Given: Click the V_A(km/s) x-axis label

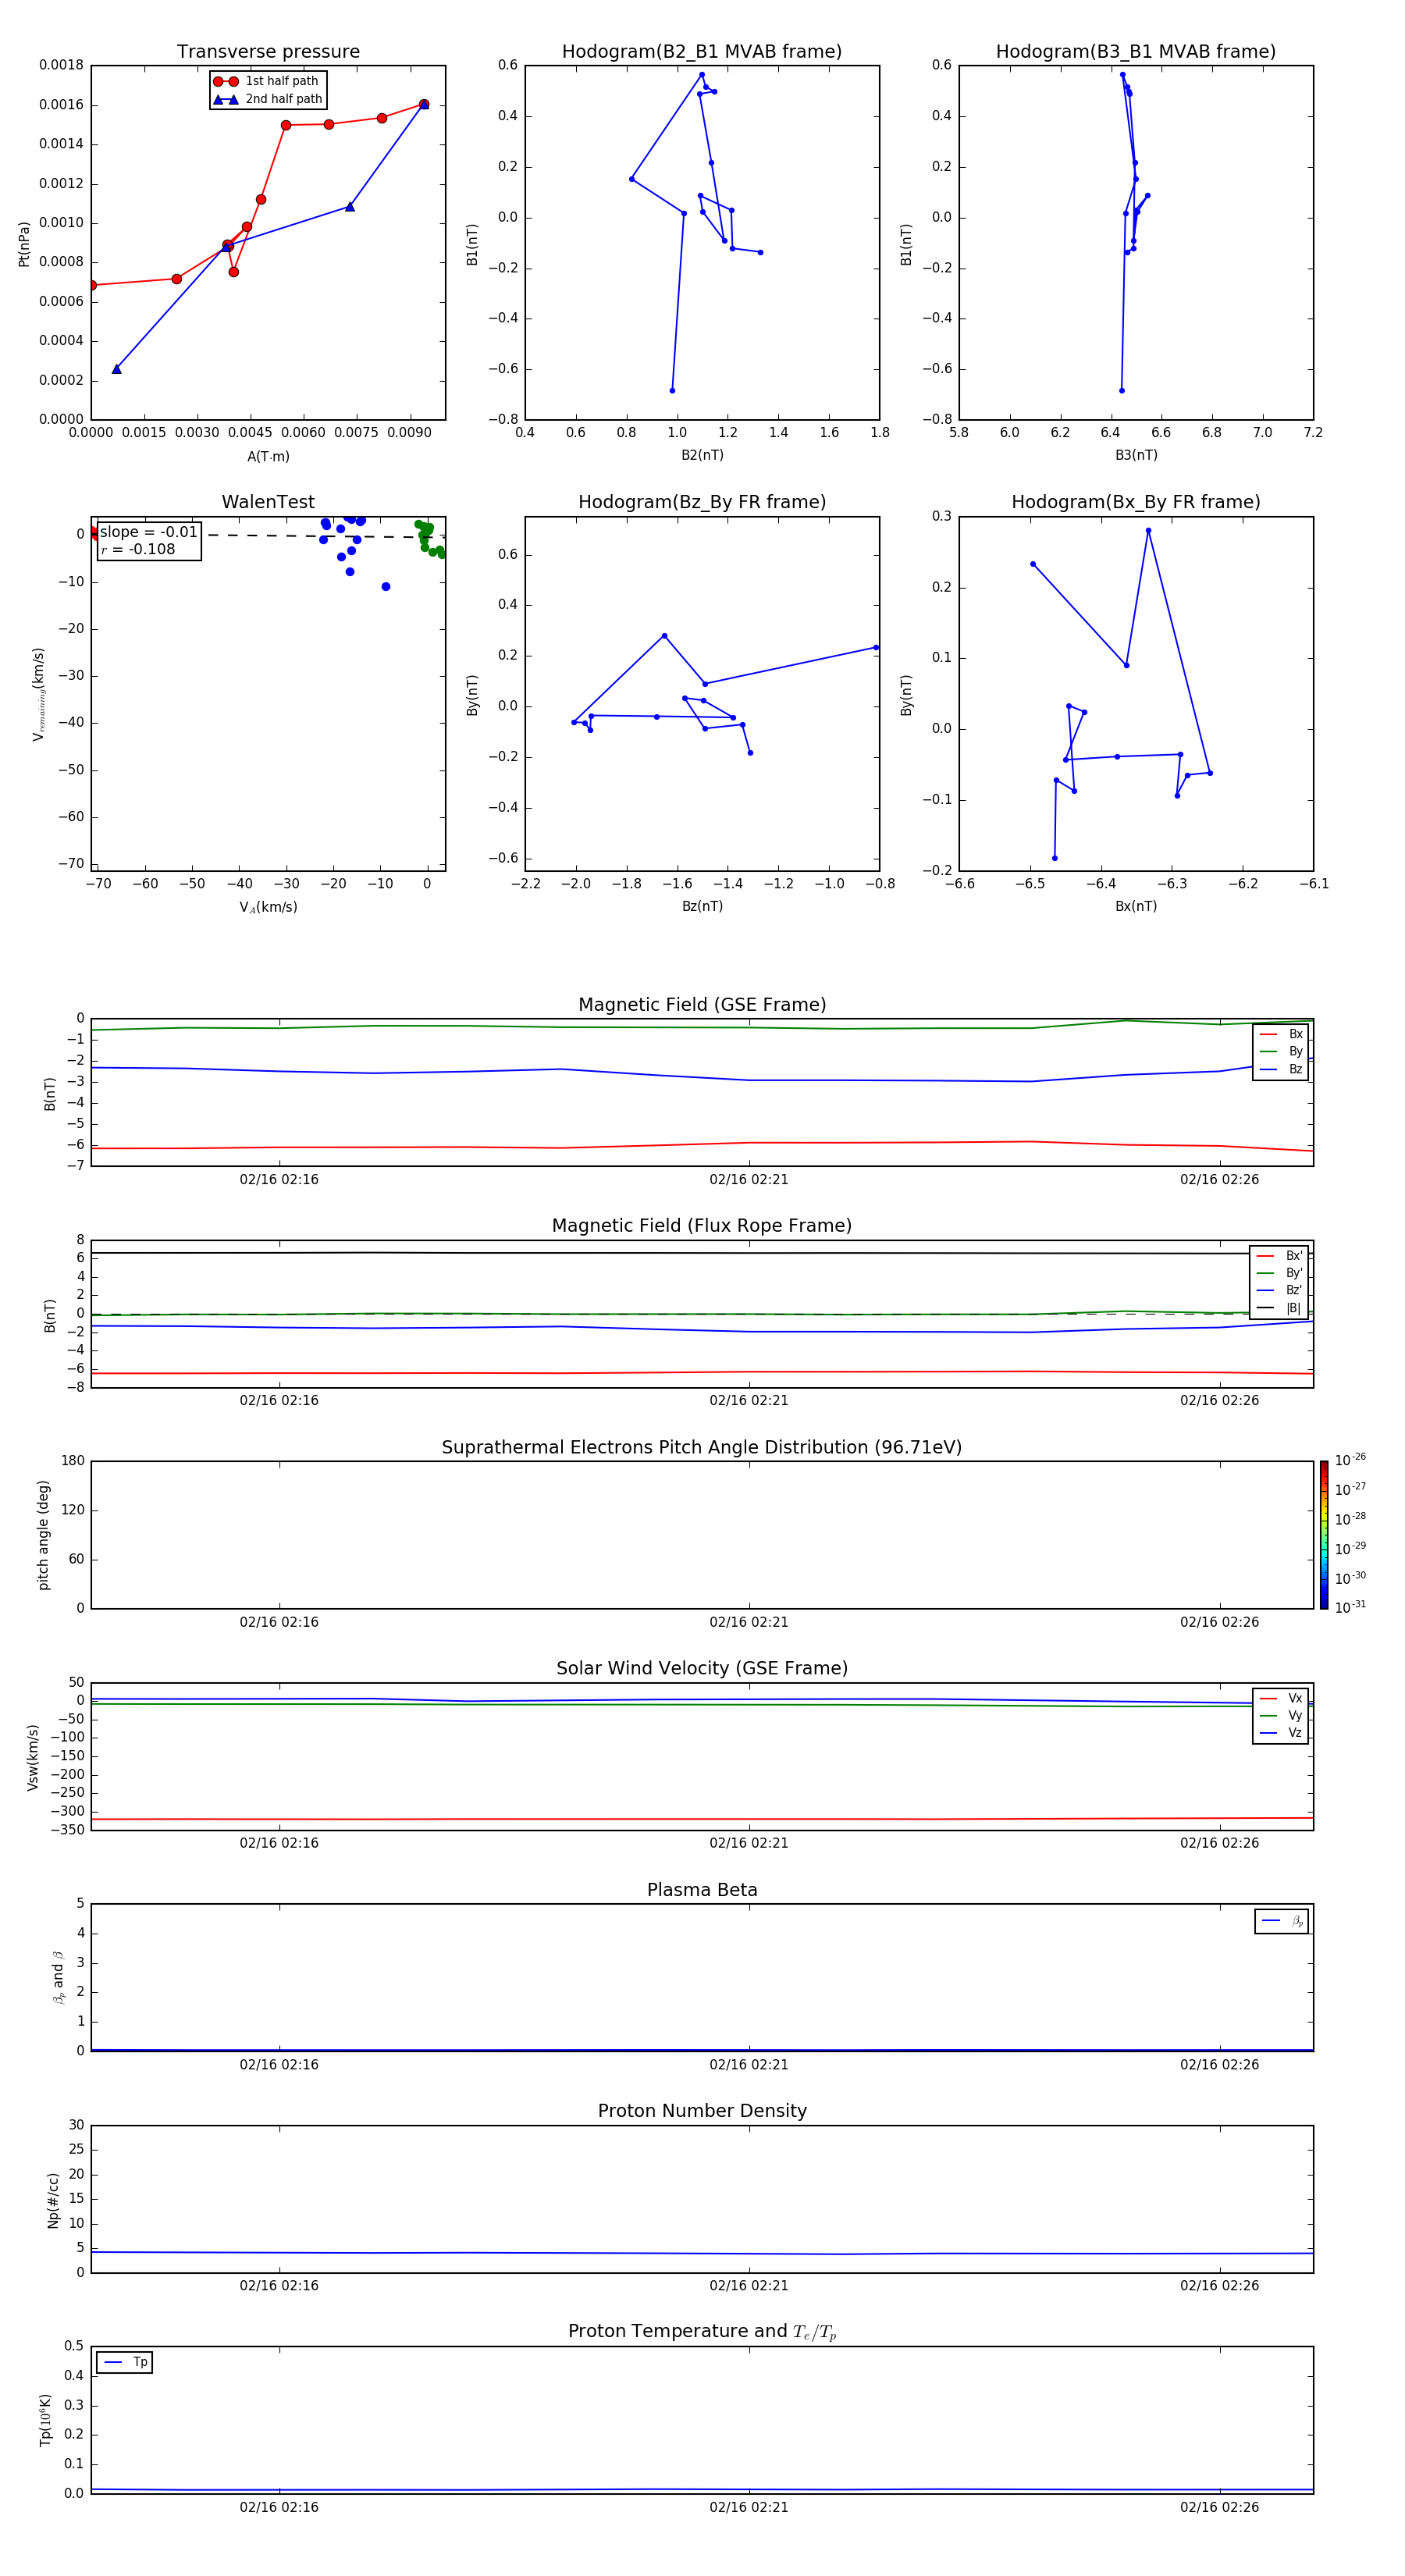Looking at the screenshot, I should click(x=268, y=907).
